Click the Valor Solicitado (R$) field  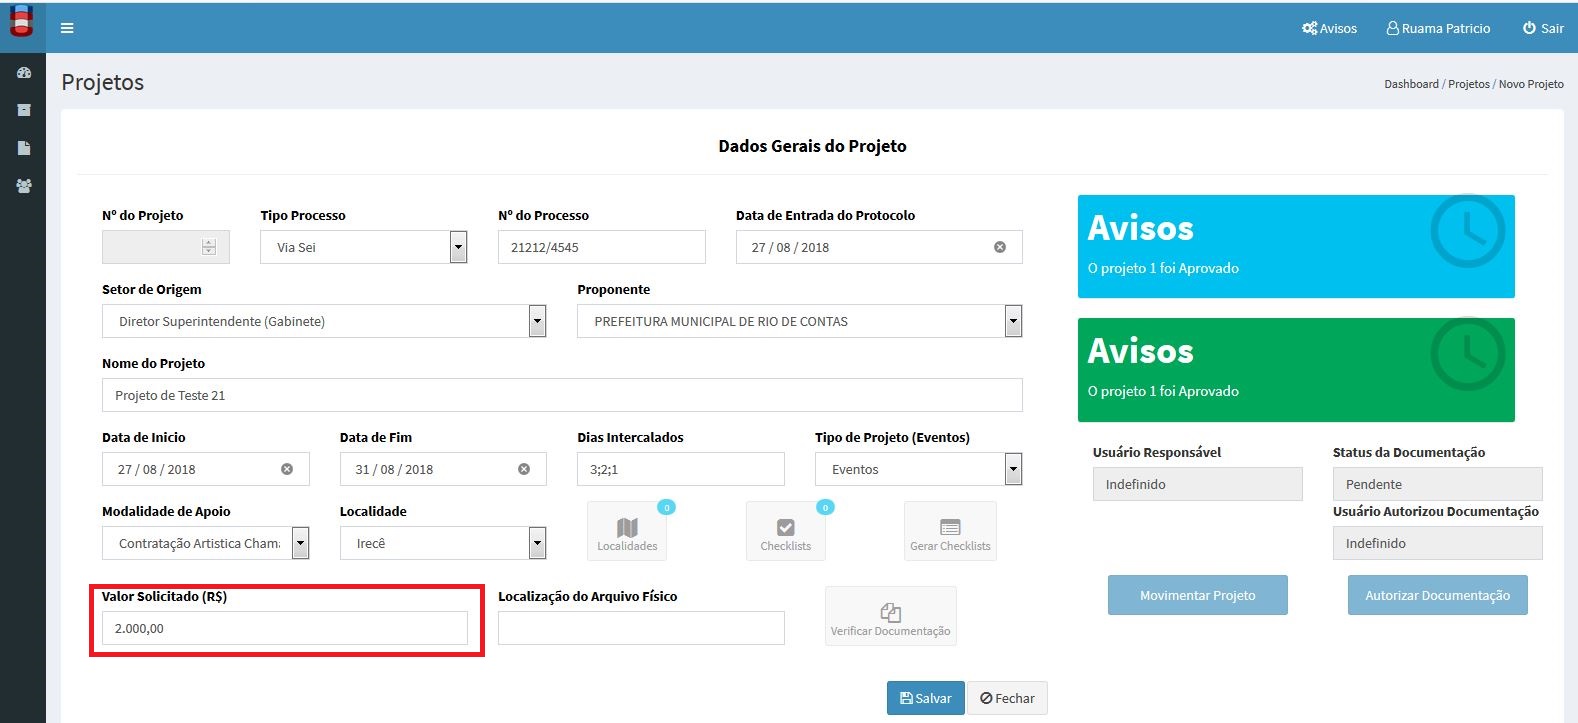(285, 628)
